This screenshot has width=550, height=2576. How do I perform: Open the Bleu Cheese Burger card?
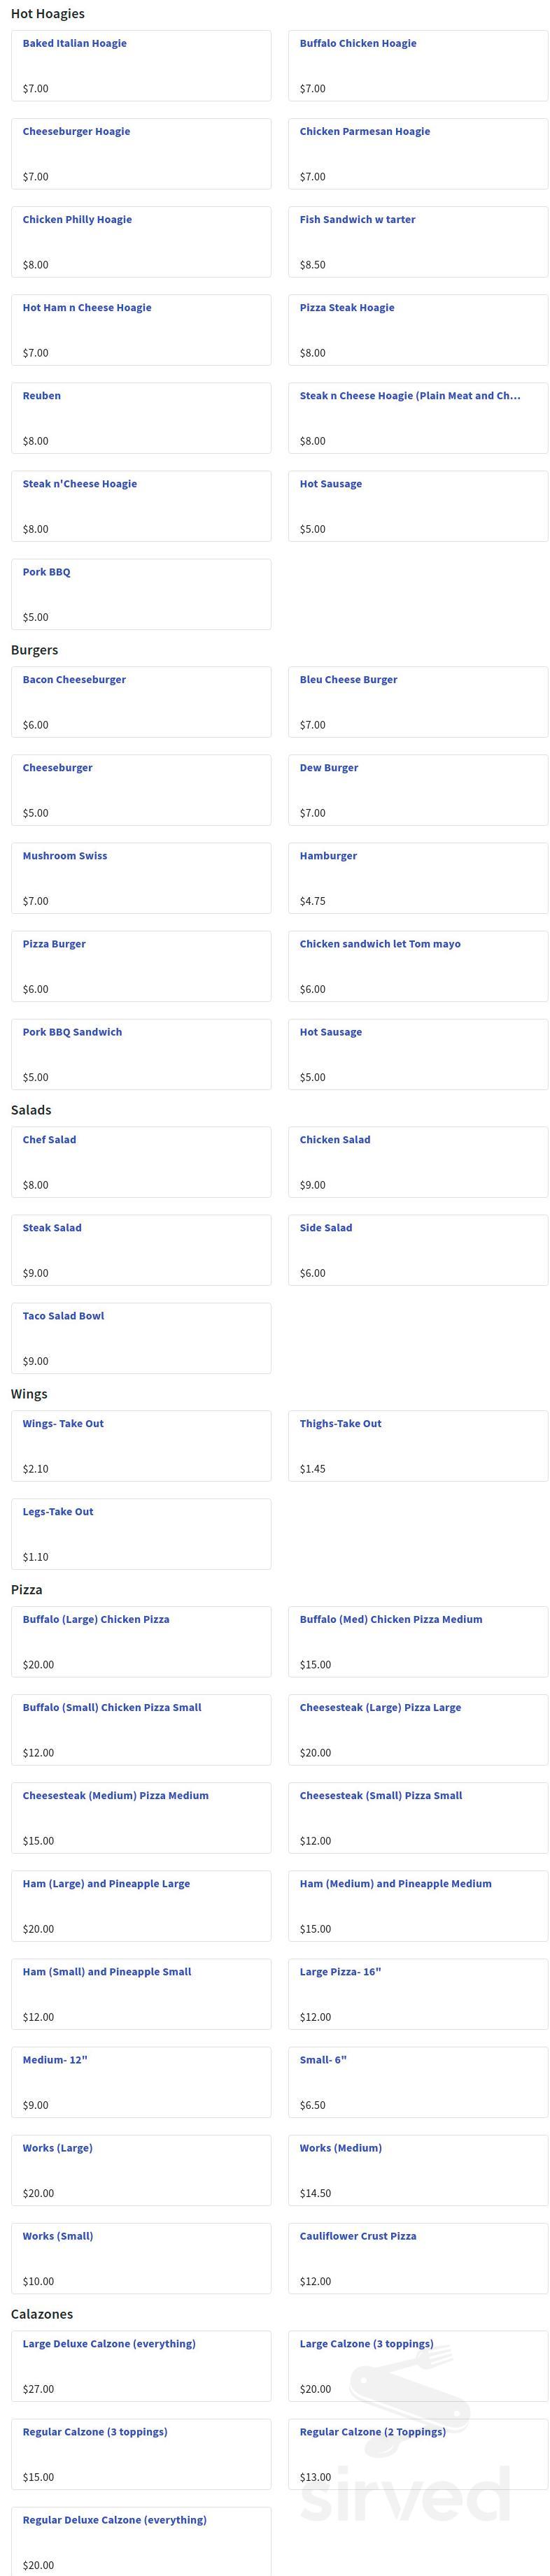click(x=418, y=701)
